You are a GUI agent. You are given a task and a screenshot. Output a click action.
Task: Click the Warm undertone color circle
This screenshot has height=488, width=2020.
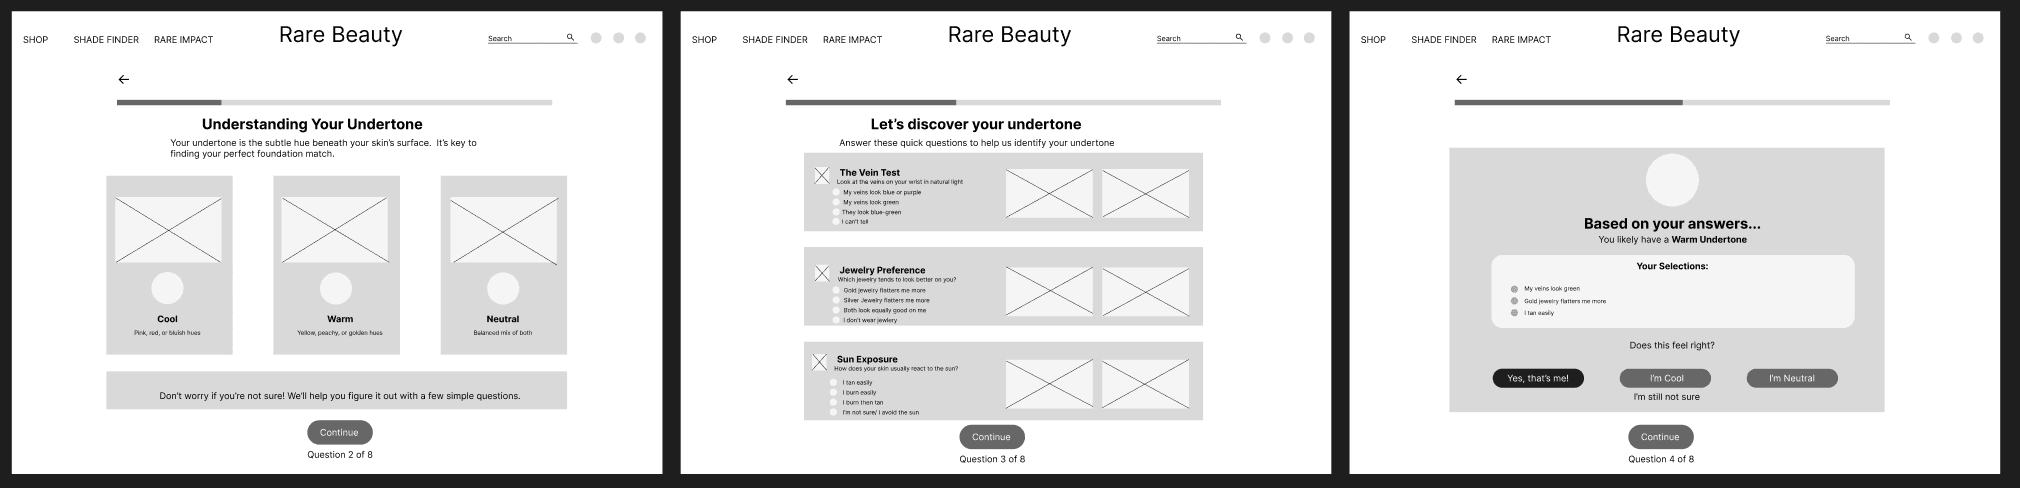tap(336, 288)
